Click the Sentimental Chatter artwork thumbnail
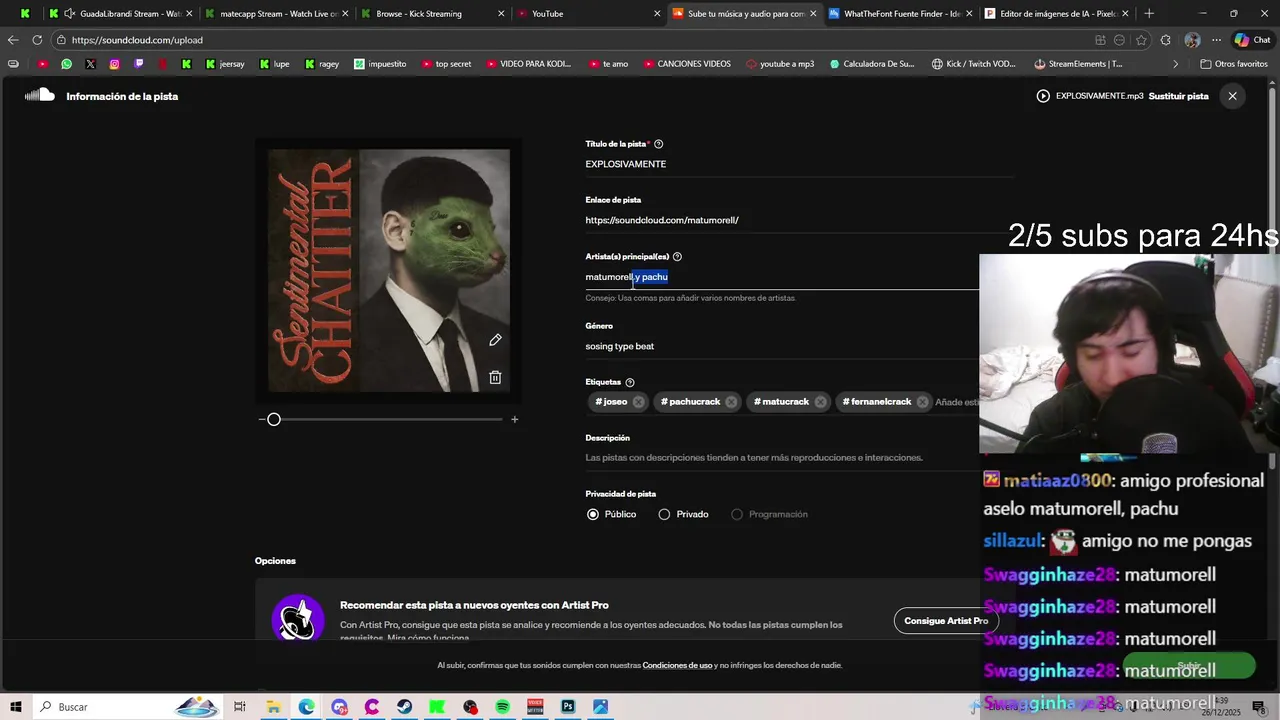The width and height of the screenshot is (1280, 720). pos(389,271)
